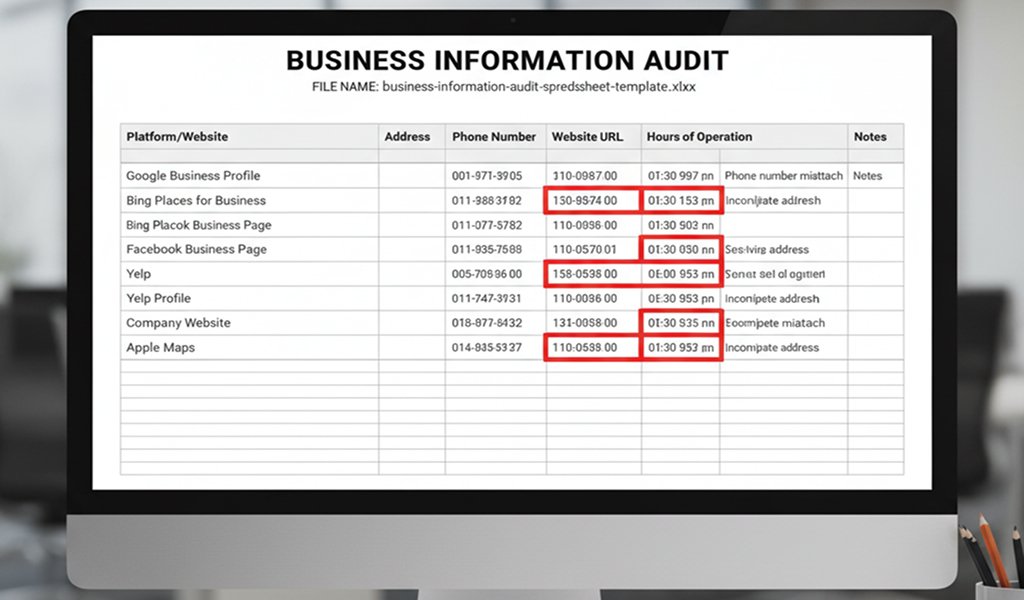Click the Bing Places for Business cell
This screenshot has height=600, width=1024.
[x=249, y=200]
